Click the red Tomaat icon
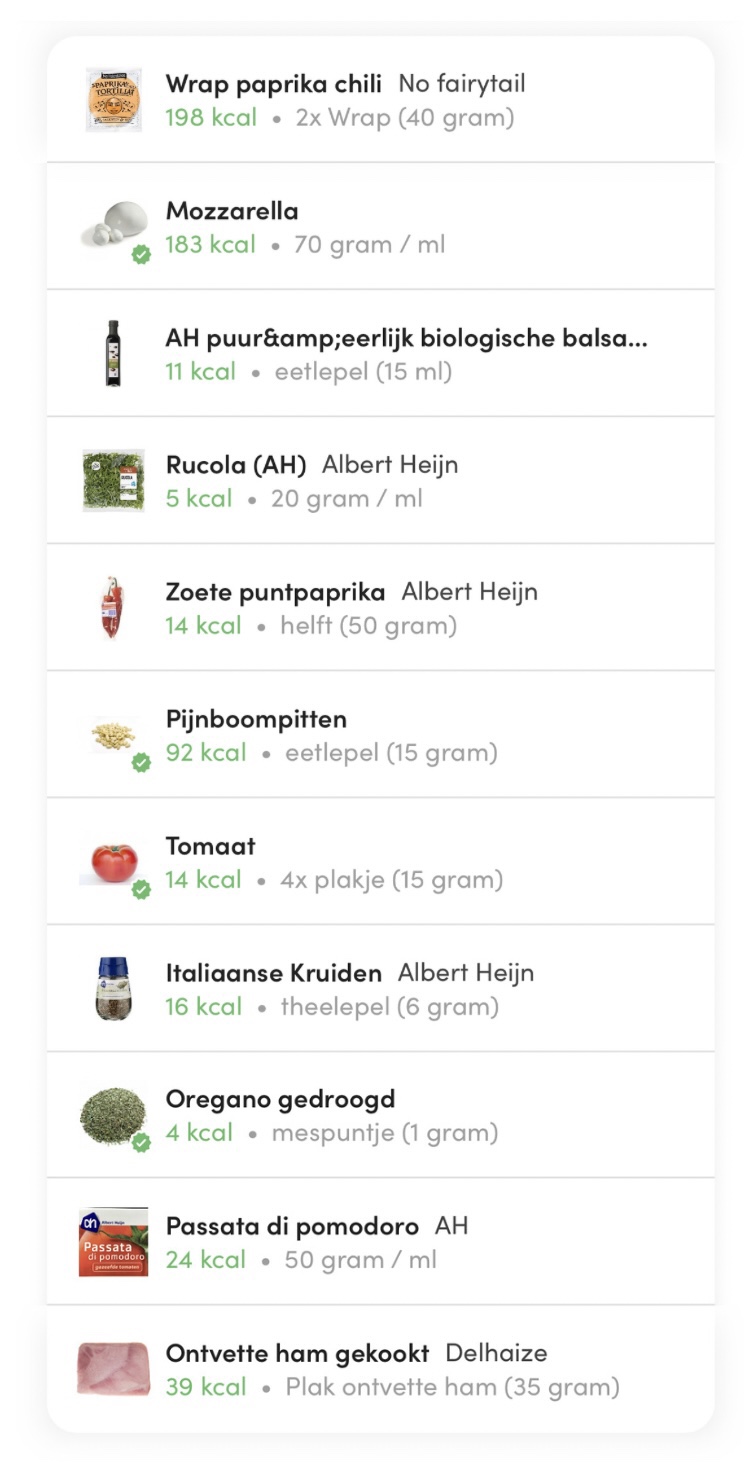 click(113, 863)
